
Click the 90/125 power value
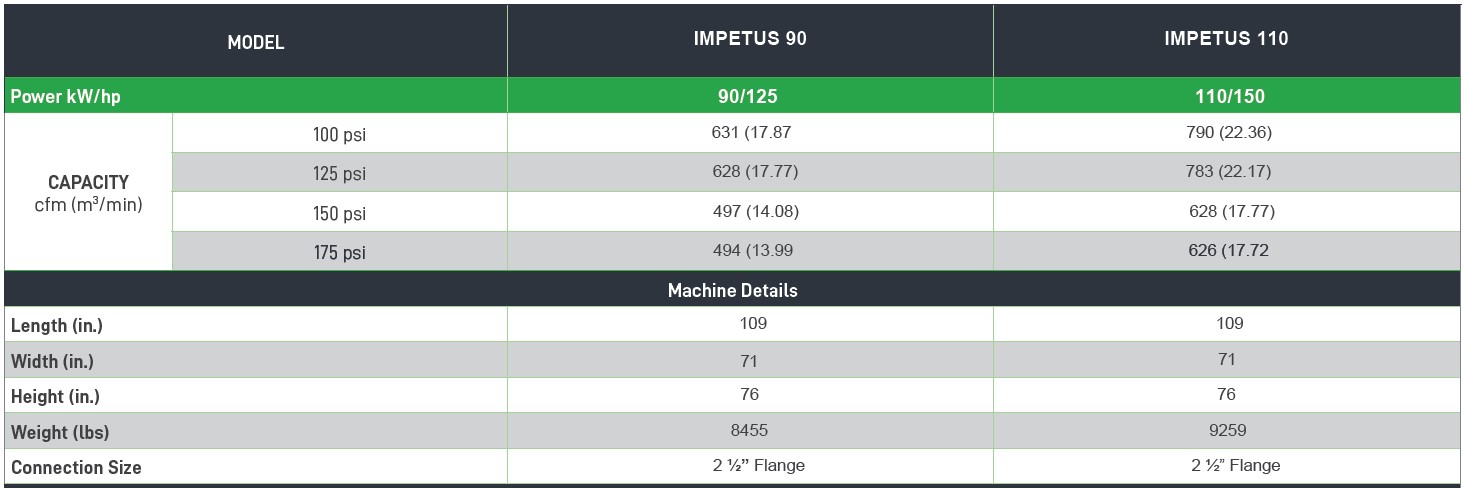pos(750,97)
